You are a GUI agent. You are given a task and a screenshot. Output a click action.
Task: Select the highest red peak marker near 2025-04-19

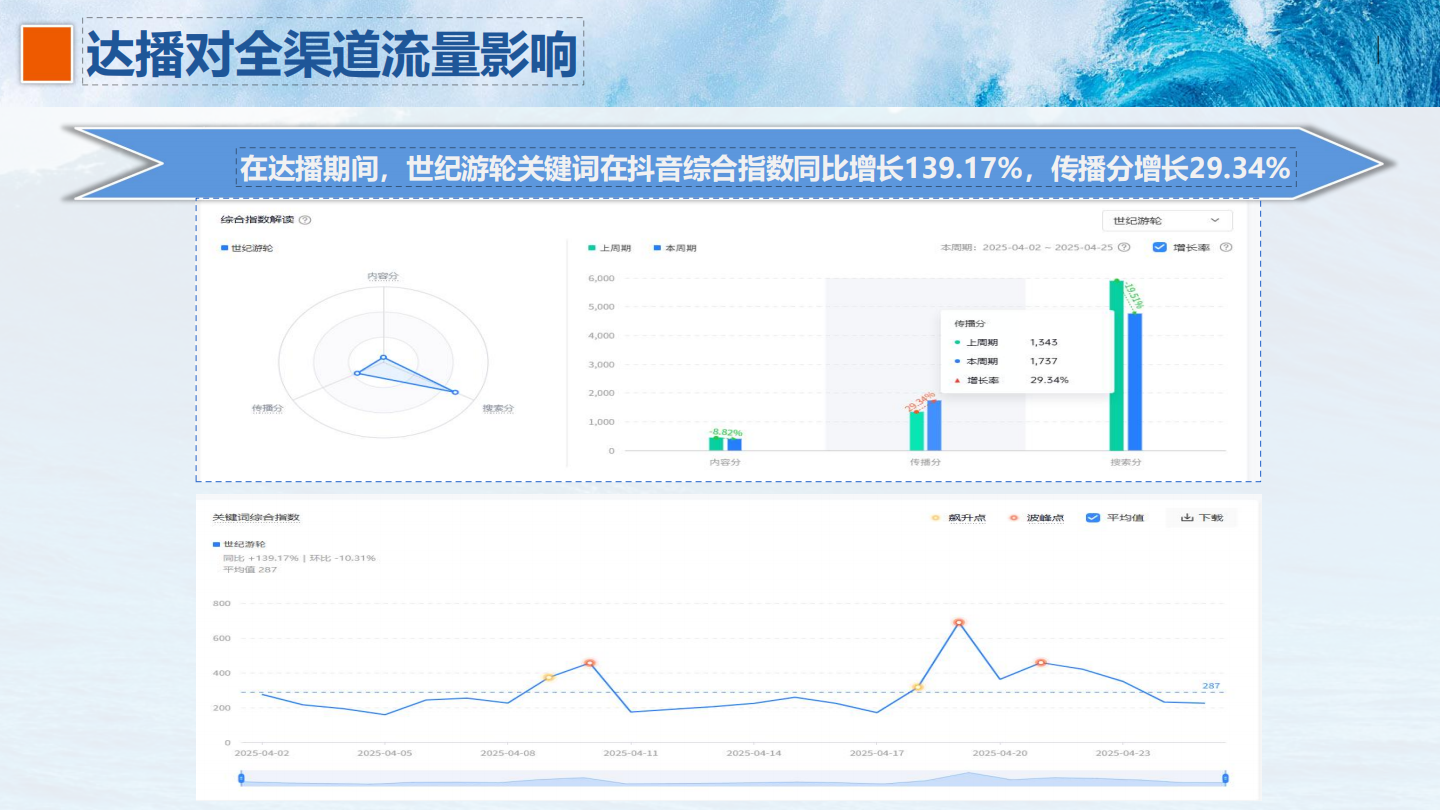[x=959, y=622]
